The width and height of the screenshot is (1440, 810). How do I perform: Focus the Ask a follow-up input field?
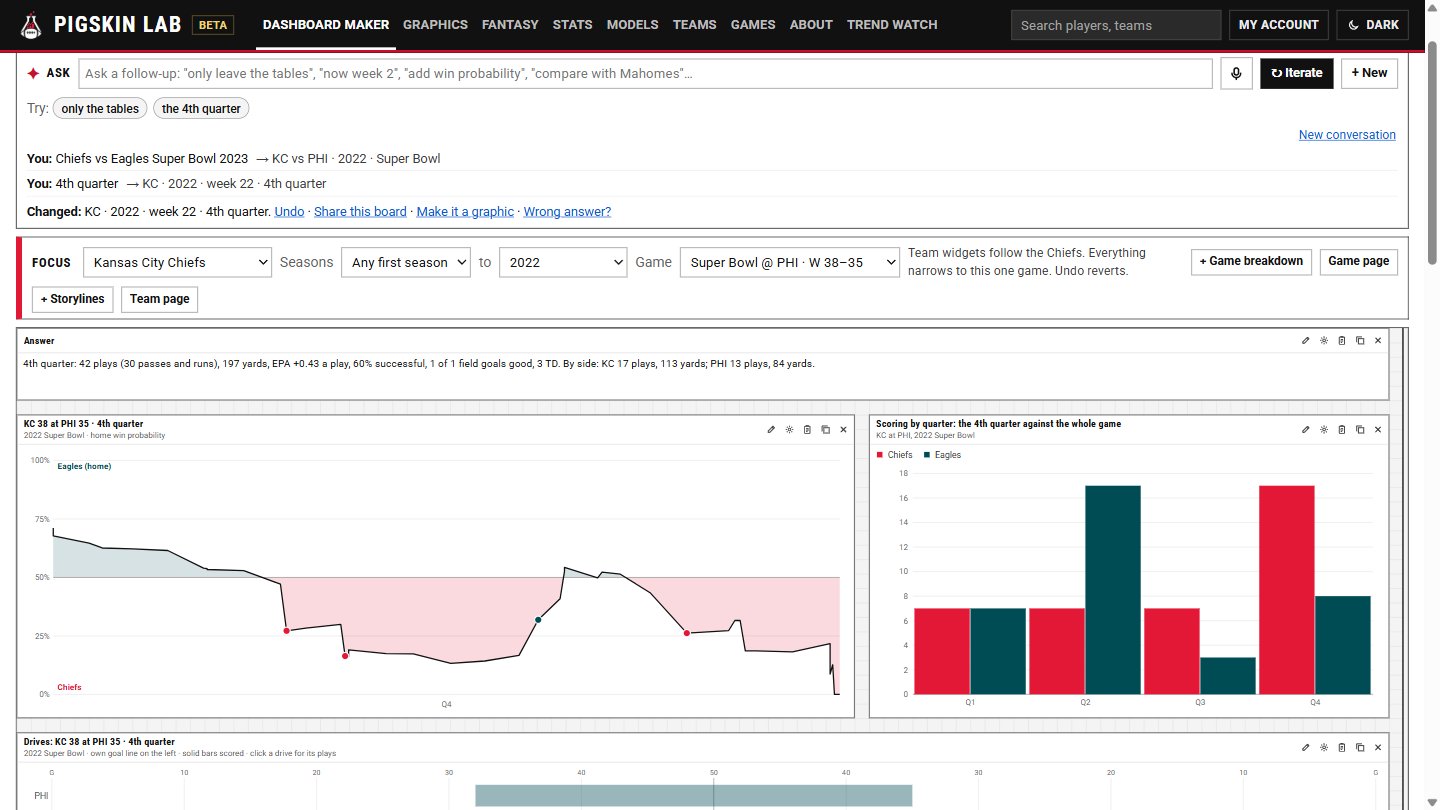click(x=645, y=73)
